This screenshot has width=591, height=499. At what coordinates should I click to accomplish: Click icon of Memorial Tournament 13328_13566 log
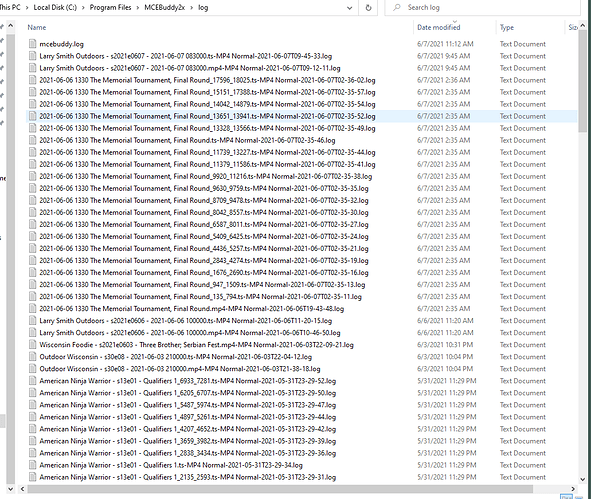coord(33,128)
